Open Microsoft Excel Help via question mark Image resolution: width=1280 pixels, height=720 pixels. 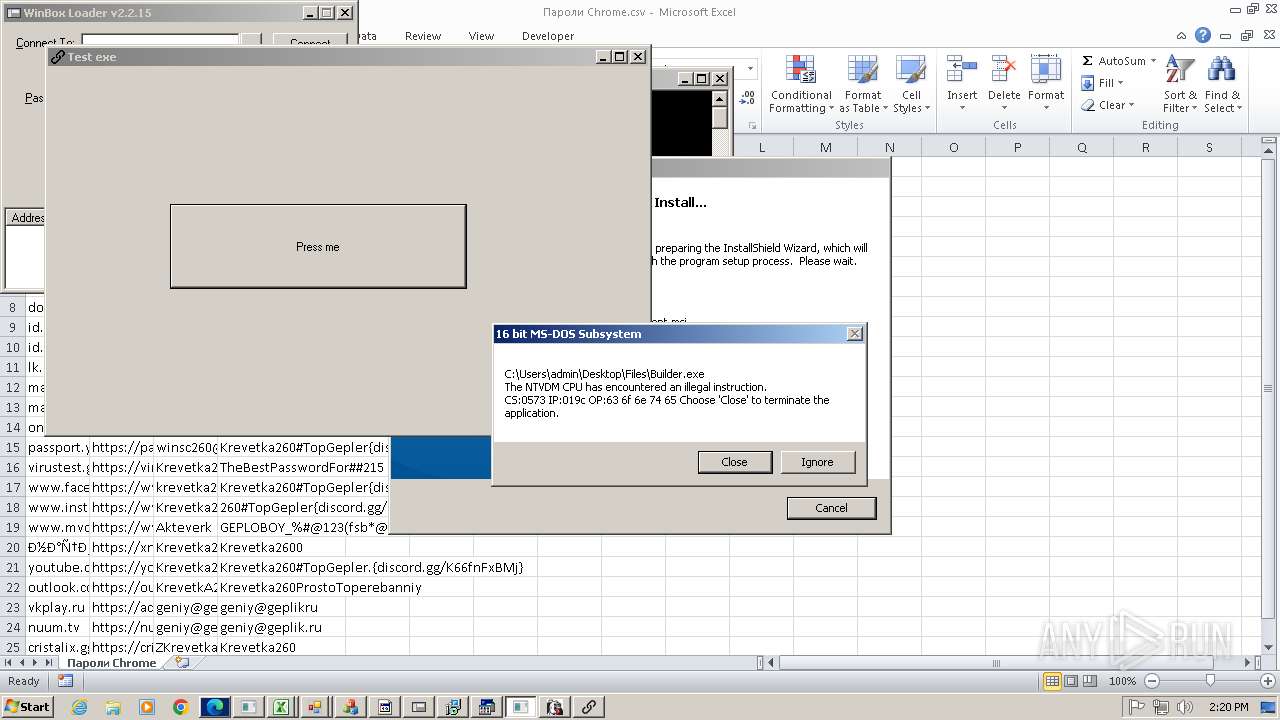coord(1203,35)
